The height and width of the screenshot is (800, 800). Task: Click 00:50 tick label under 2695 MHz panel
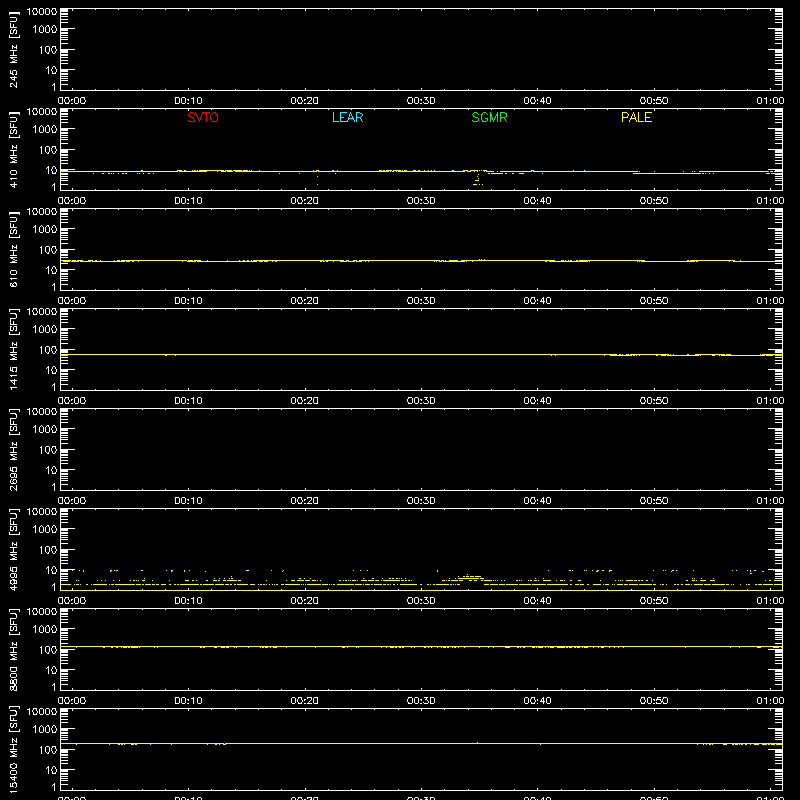coord(654,501)
